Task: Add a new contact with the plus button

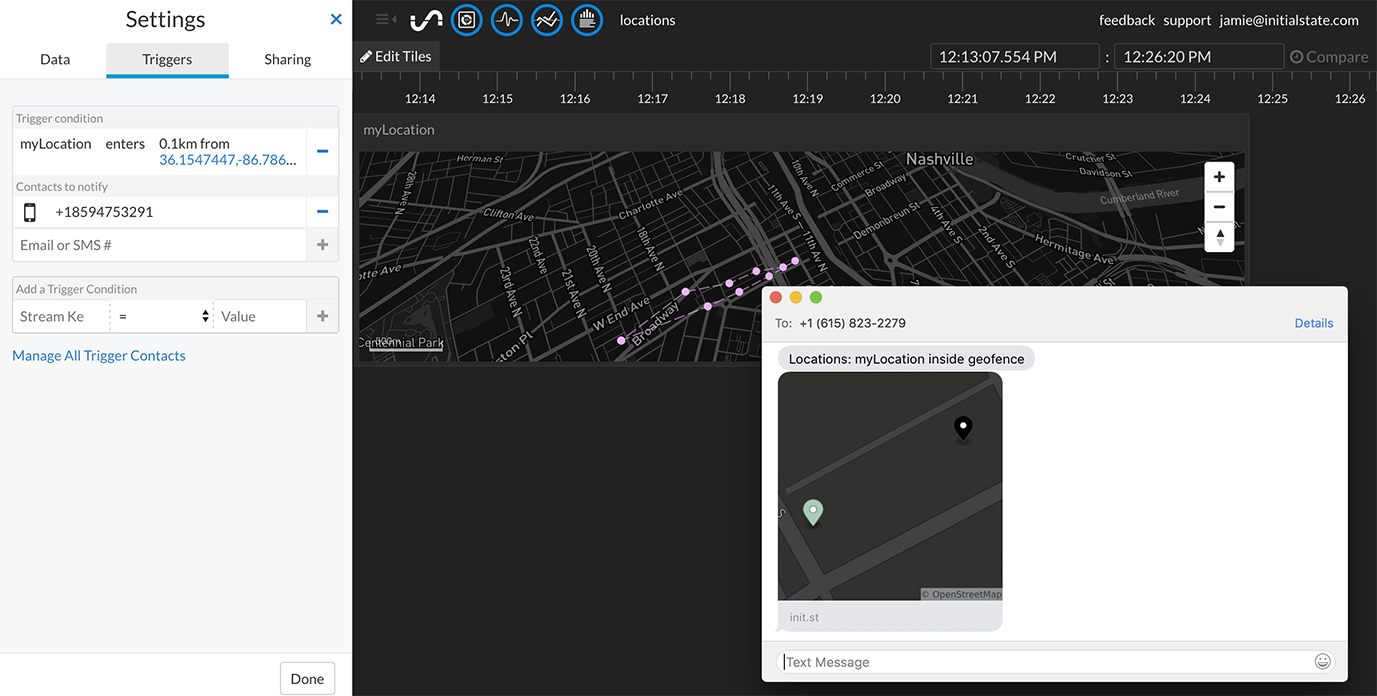Action: [322, 244]
